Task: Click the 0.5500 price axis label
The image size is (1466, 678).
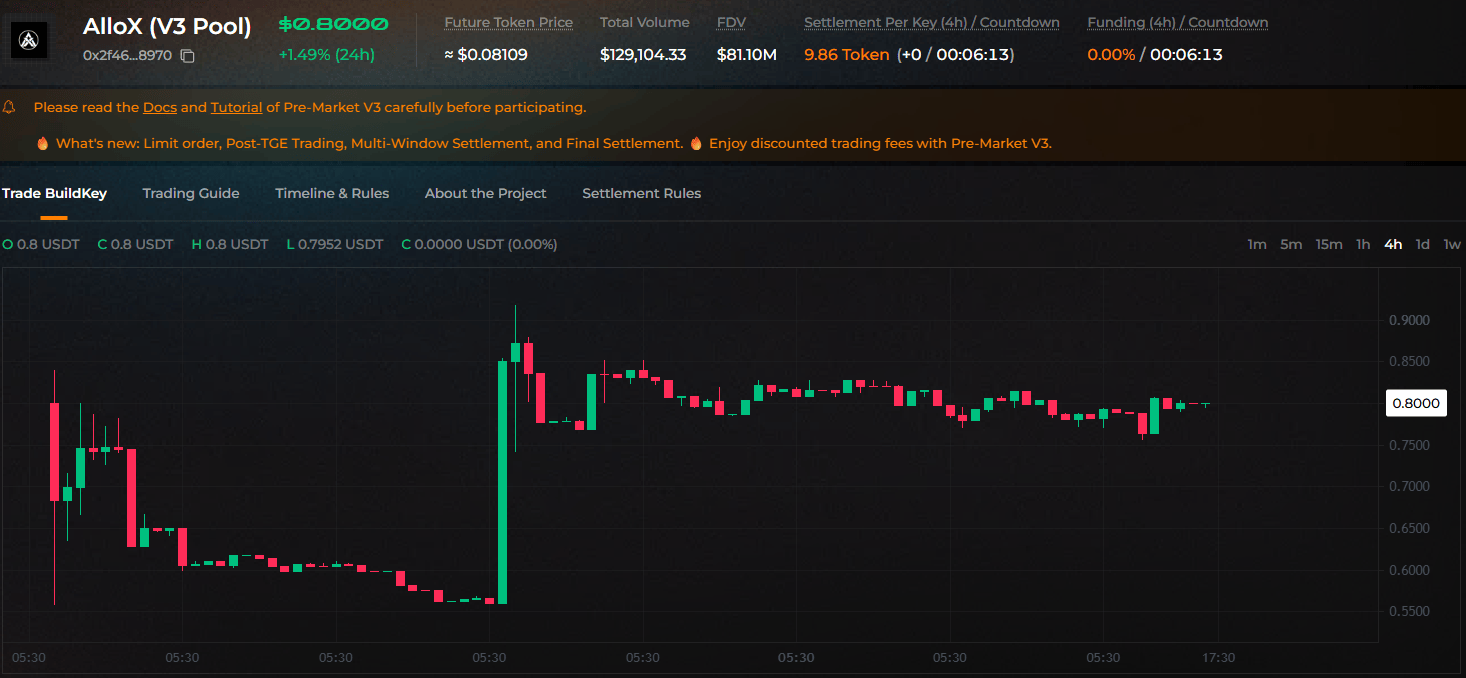Action: coord(1409,612)
